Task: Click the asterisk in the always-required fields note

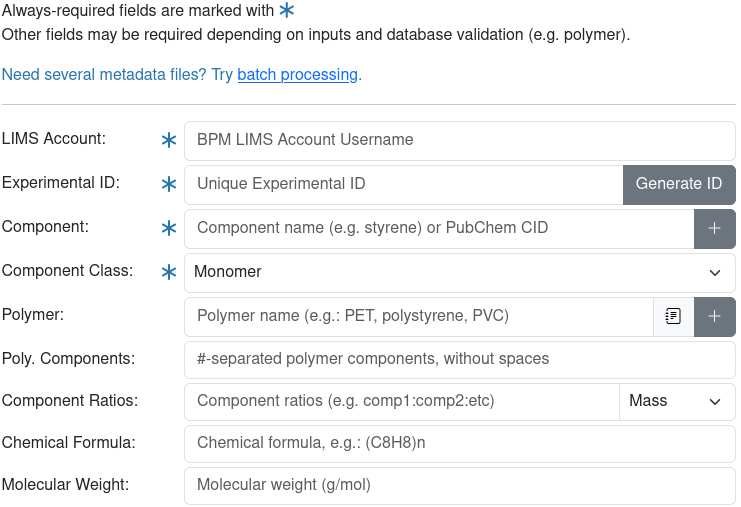Action: click(x=287, y=11)
